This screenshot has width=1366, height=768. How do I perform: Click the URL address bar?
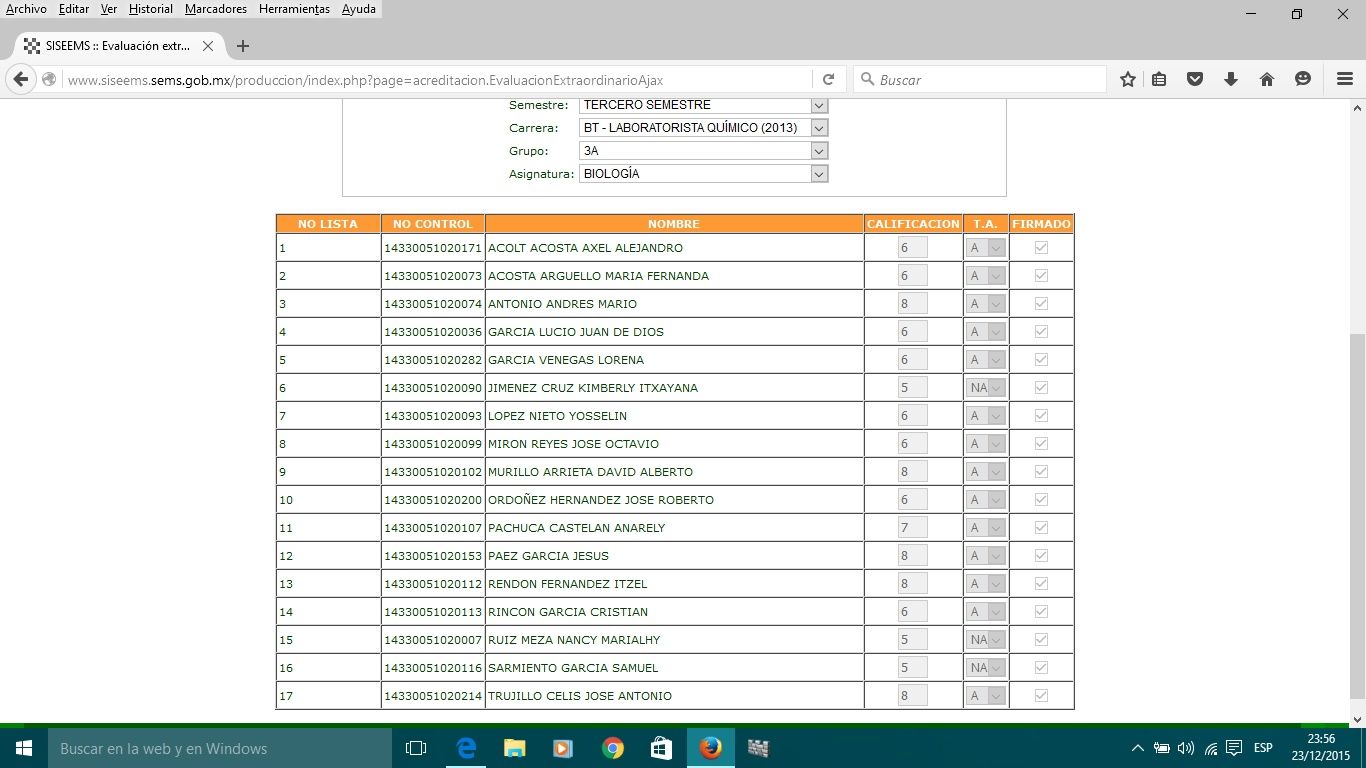[x=437, y=79]
